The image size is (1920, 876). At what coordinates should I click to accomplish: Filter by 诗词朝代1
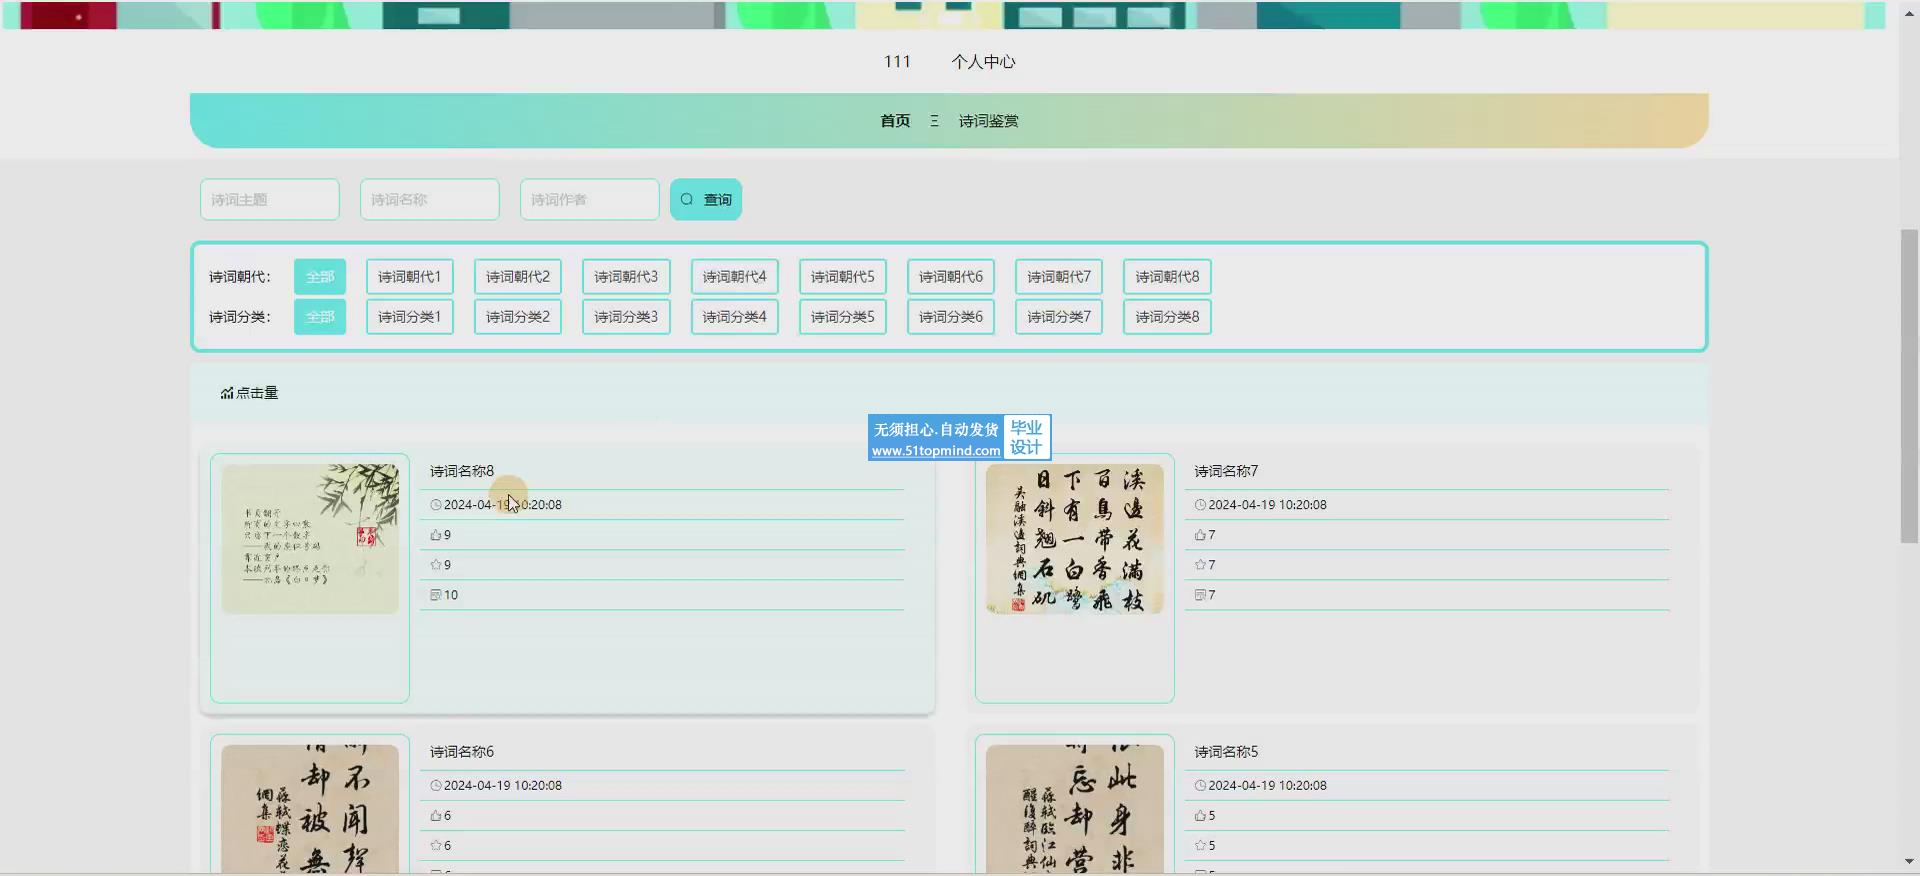click(410, 277)
